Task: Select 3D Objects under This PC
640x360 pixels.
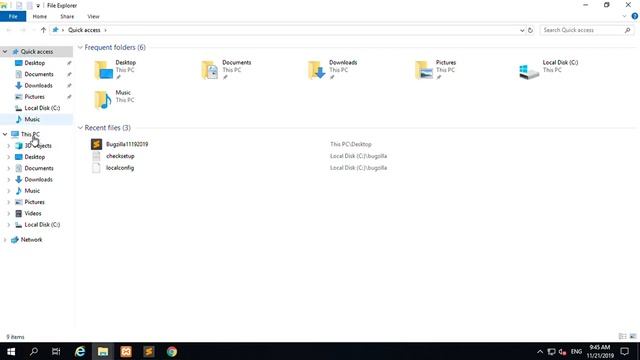Action: (x=38, y=146)
